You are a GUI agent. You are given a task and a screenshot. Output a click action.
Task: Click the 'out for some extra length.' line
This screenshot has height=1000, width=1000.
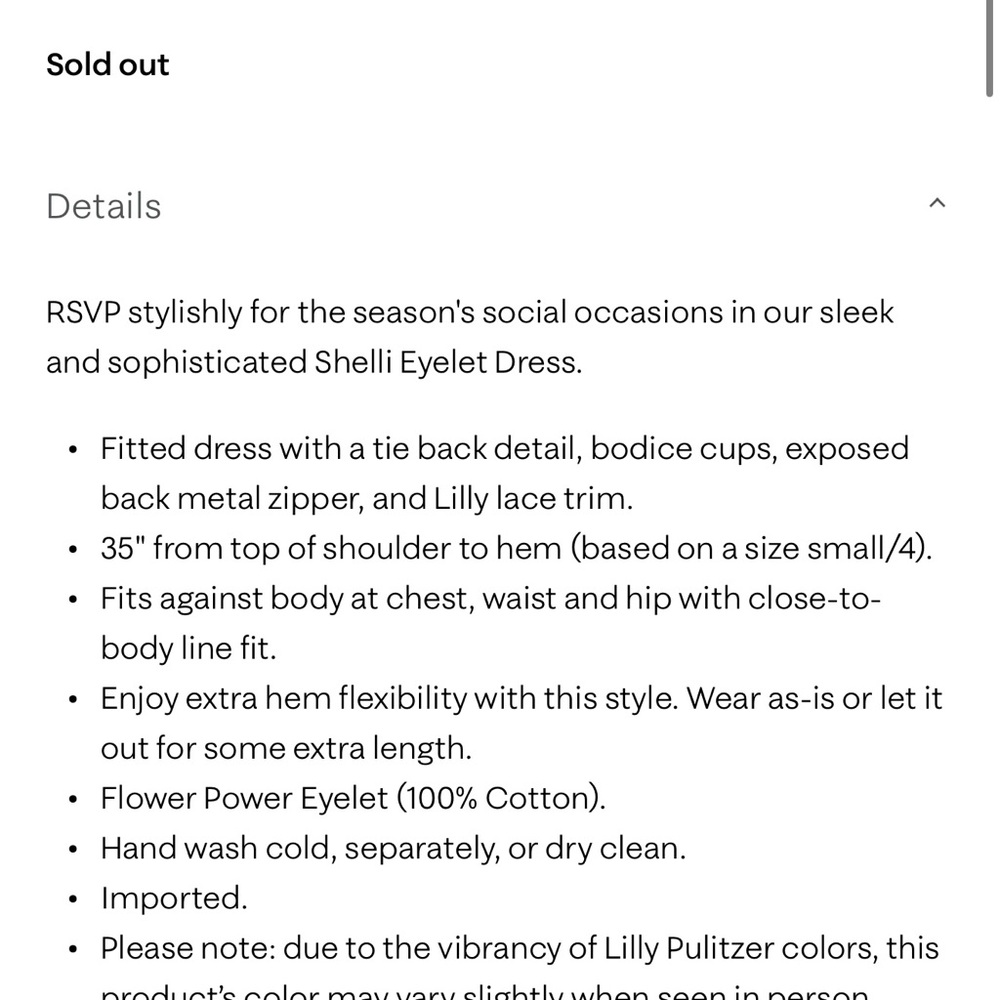click(x=286, y=747)
